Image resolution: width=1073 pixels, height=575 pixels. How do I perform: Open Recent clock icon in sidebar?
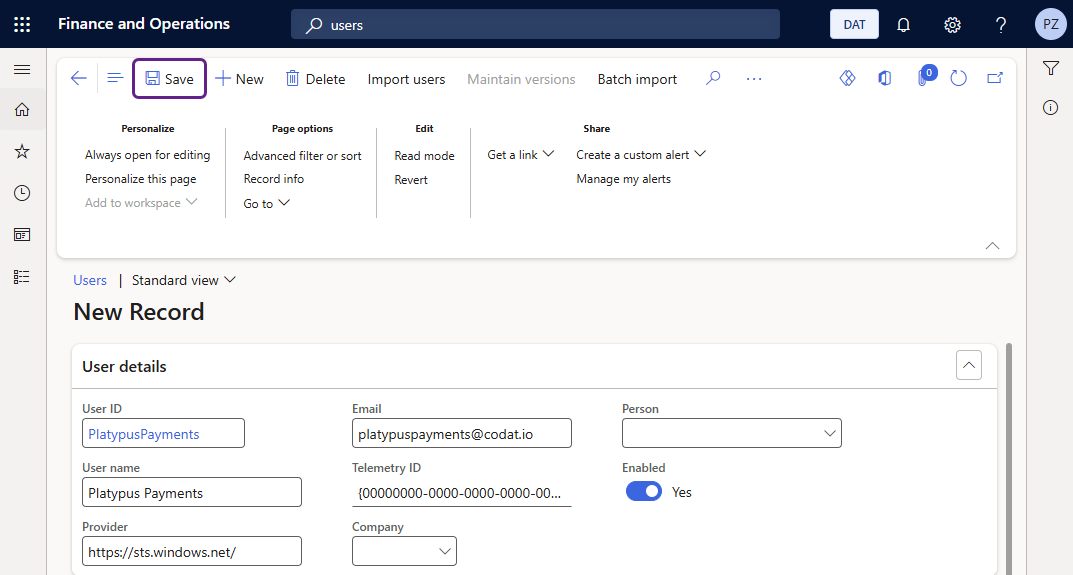[22, 193]
